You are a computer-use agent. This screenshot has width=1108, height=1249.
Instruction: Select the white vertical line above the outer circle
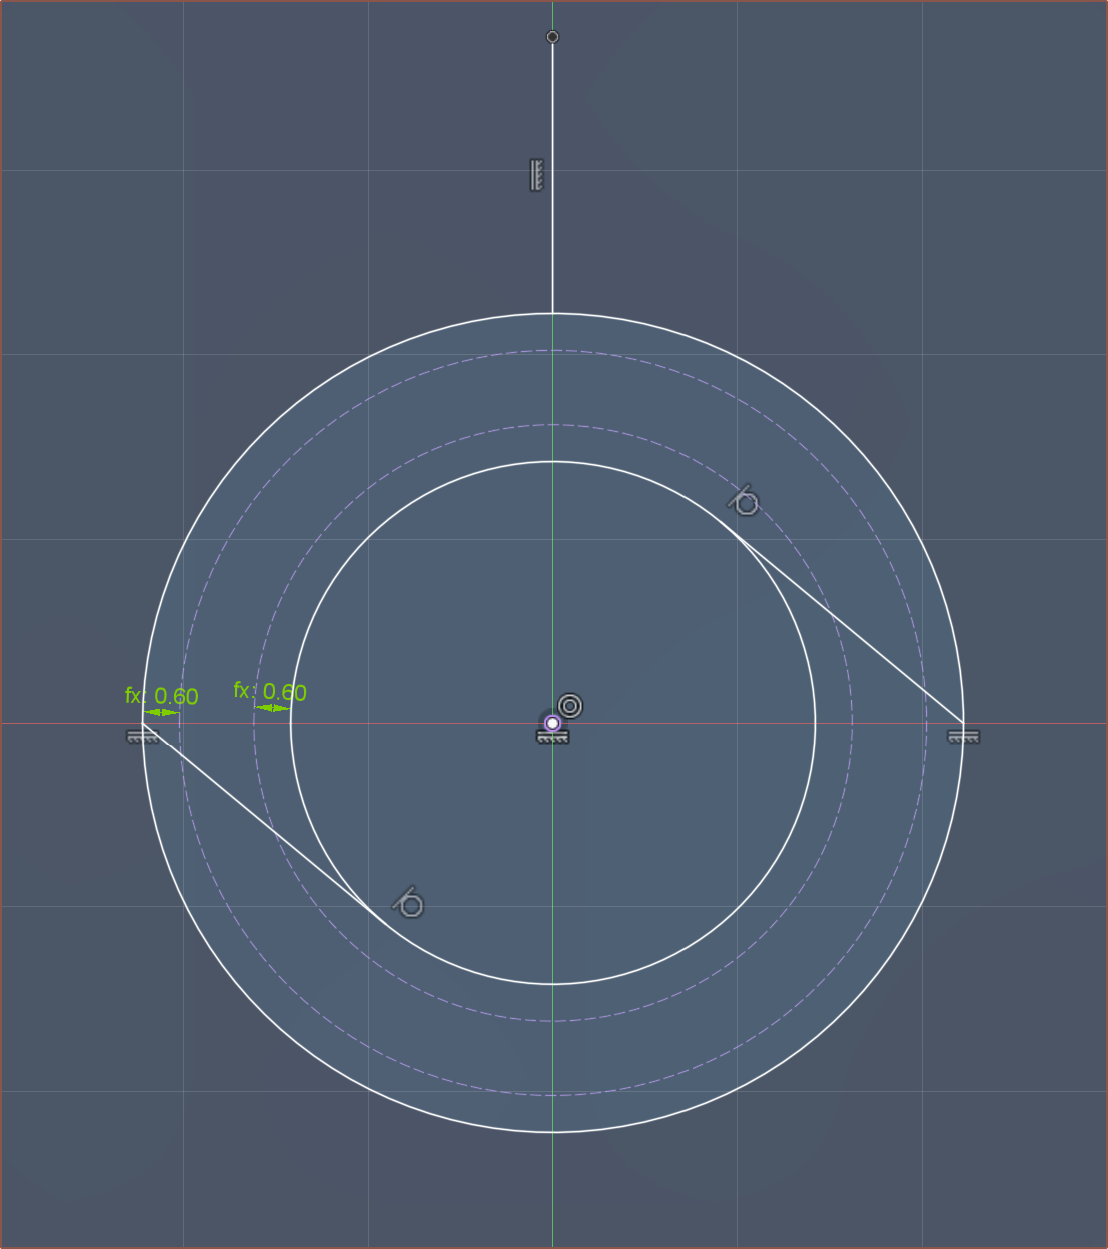pyautogui.click(x=552, y=250)
